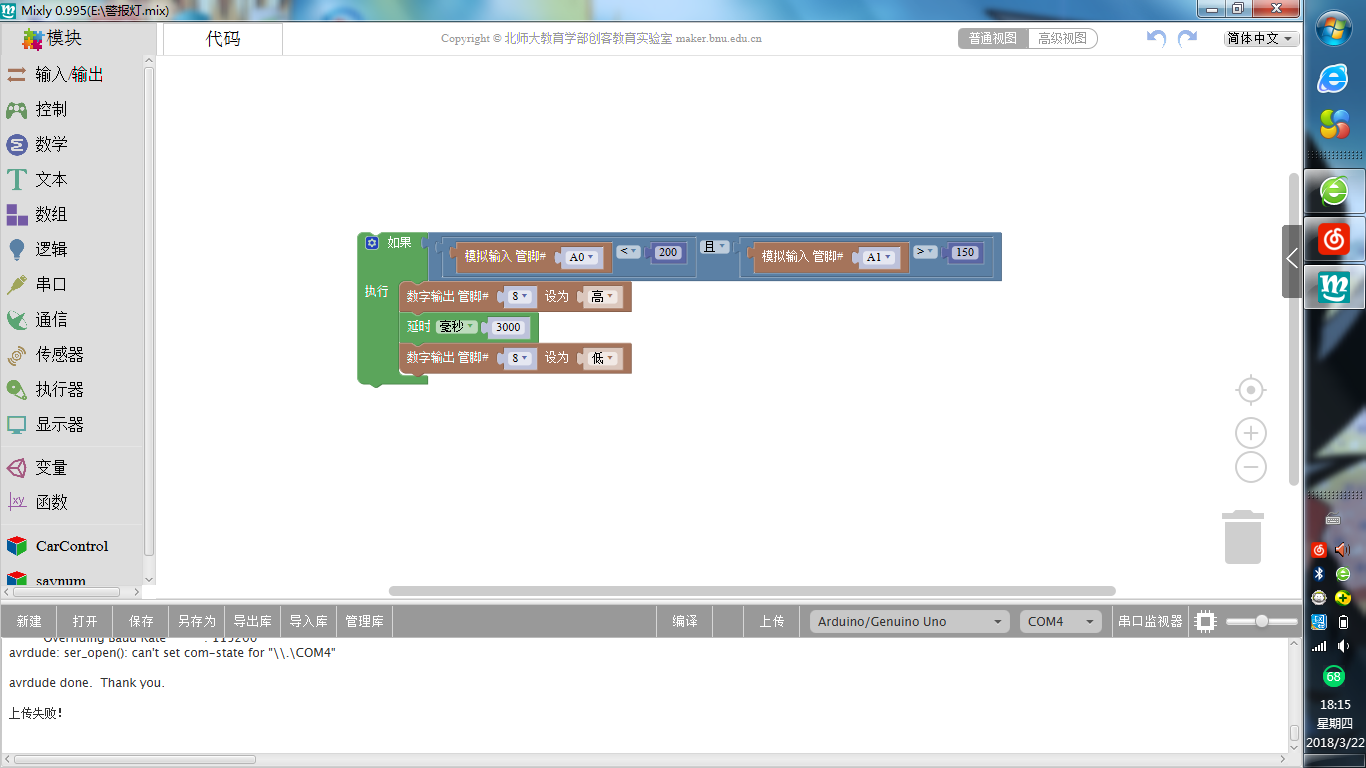Click the 上传 button

(x=771, y=621)
